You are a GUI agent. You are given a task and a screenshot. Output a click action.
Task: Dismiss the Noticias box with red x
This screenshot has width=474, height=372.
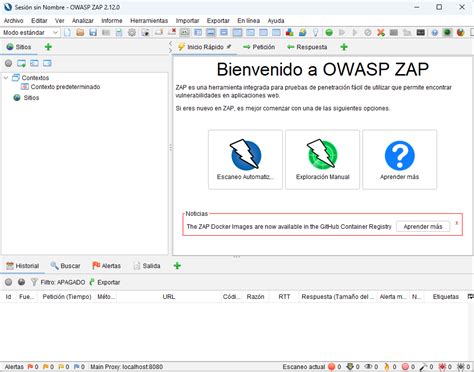point(457,223)
